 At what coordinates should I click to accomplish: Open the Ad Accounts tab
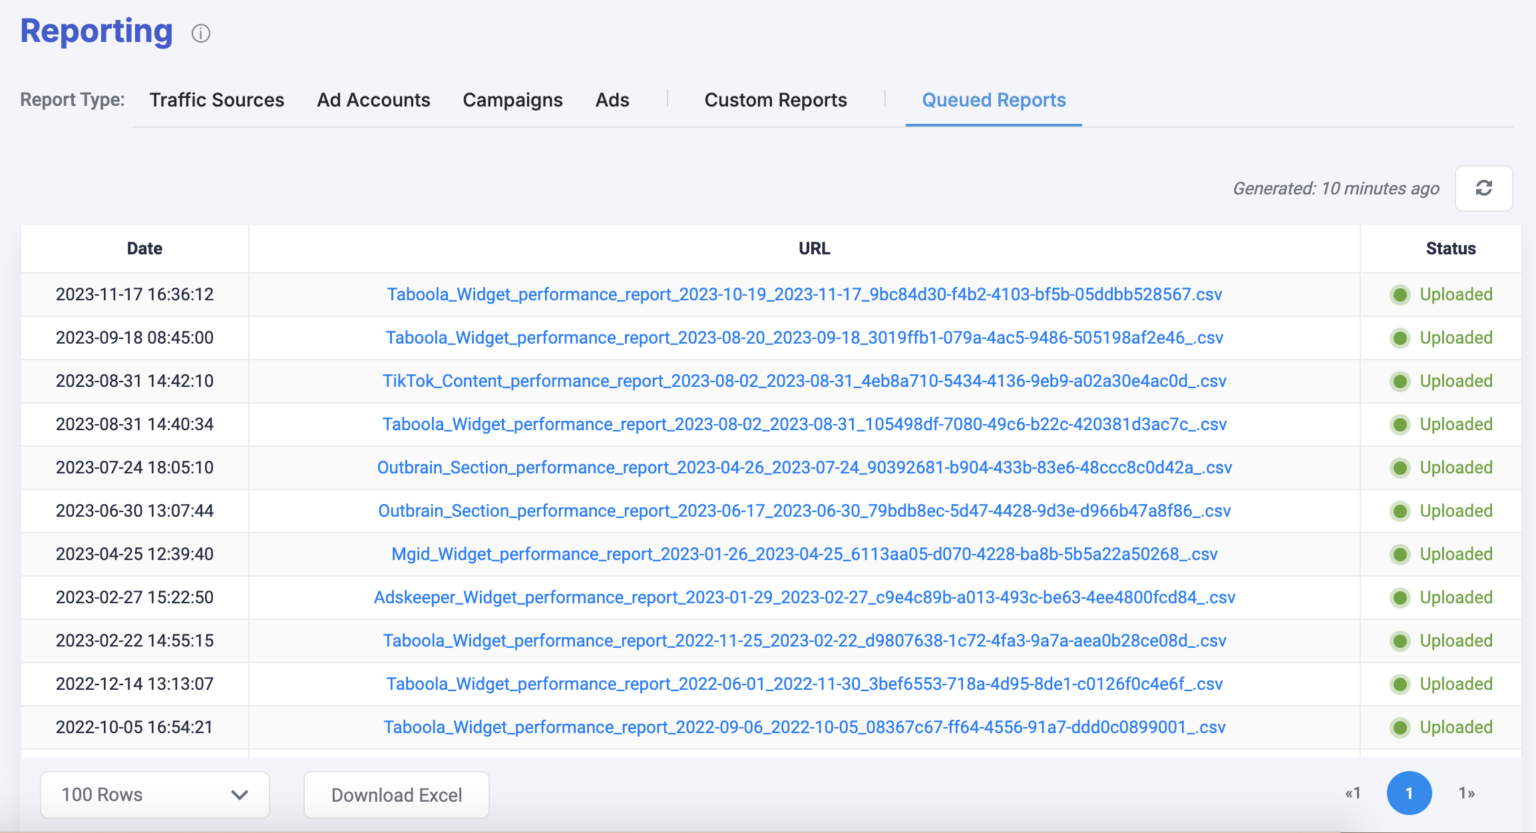[373, 100]
